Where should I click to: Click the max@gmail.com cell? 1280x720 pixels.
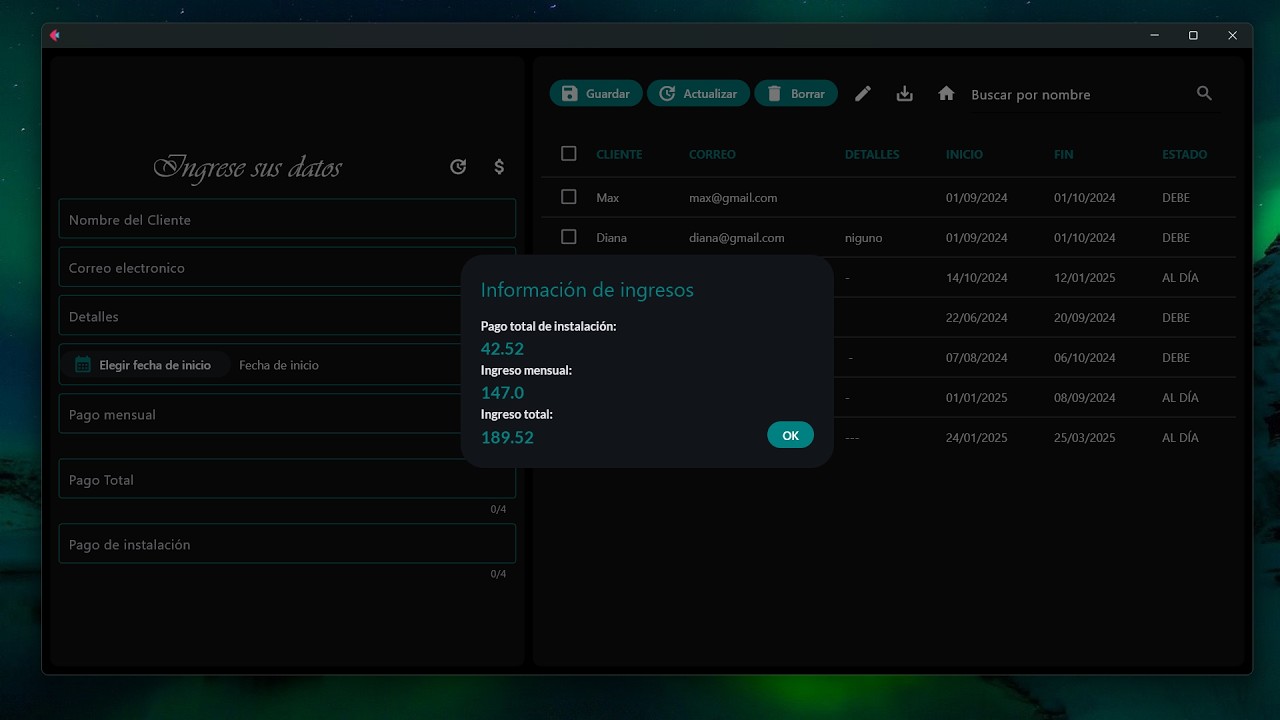[x=733, y=198]
